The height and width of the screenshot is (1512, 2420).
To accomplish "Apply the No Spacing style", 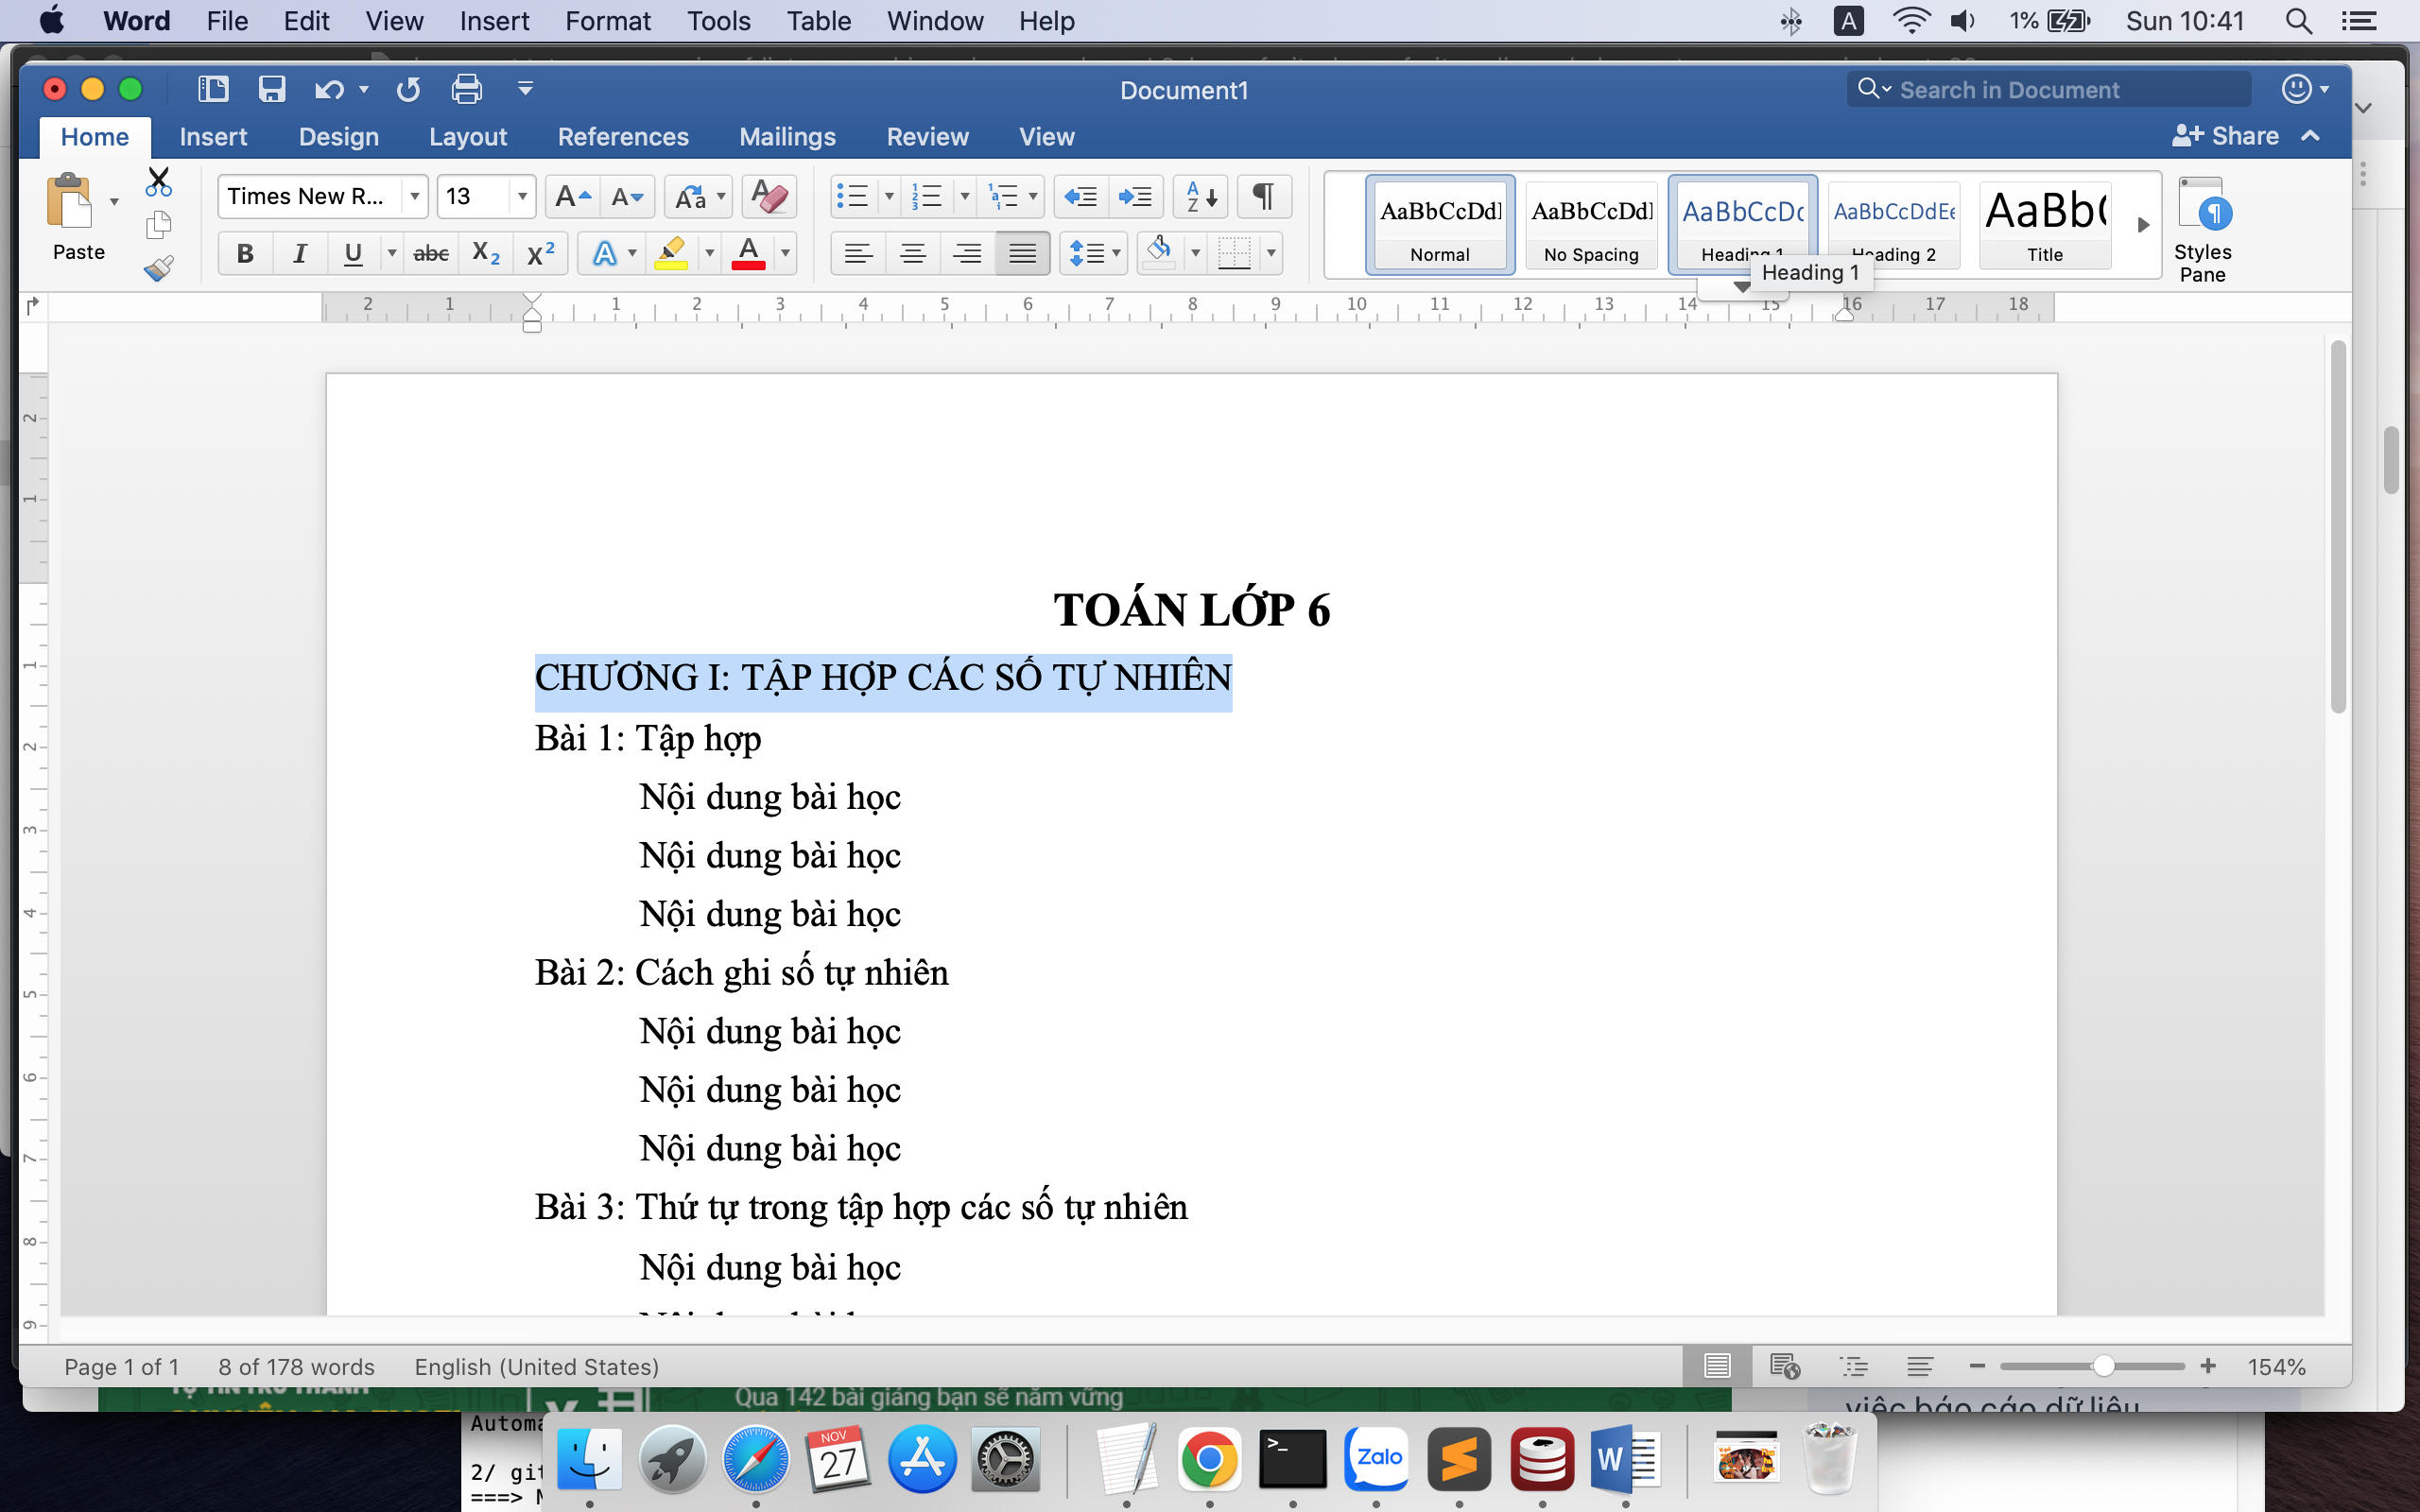I will pos(1591,224).
